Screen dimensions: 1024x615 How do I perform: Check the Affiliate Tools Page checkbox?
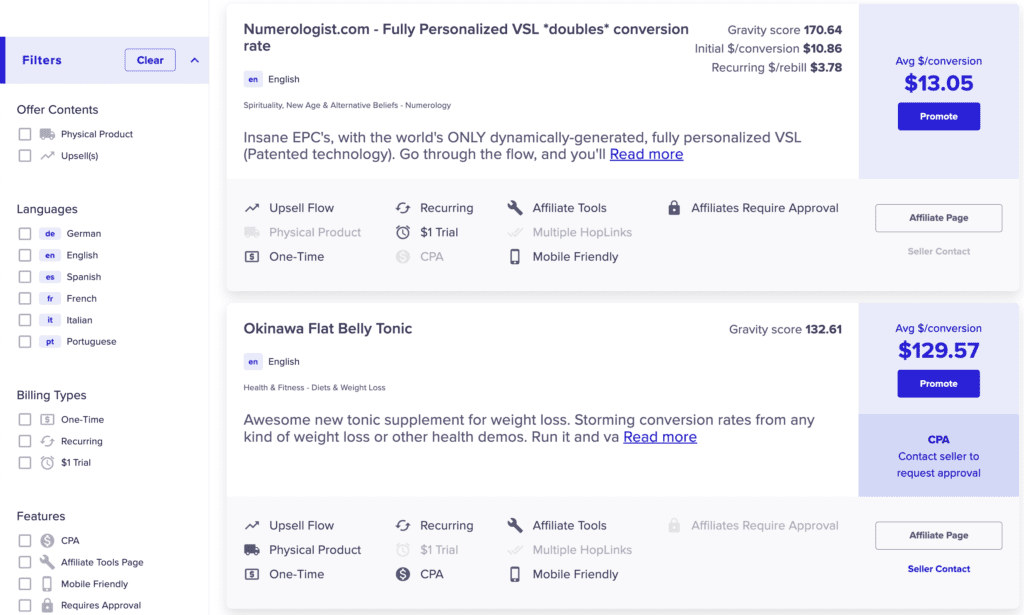pyautogui.click(x=25, y=562)
